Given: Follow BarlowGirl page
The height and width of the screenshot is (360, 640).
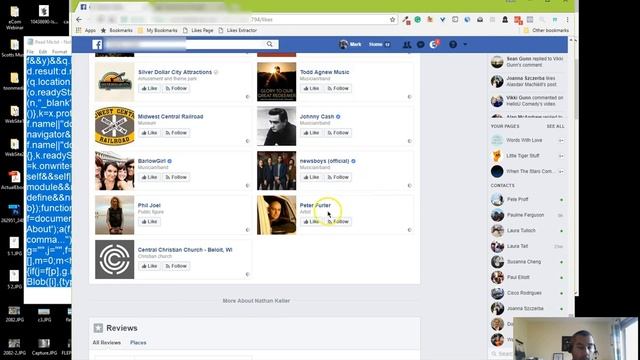Looking at the screenshot, I should 176,177.
